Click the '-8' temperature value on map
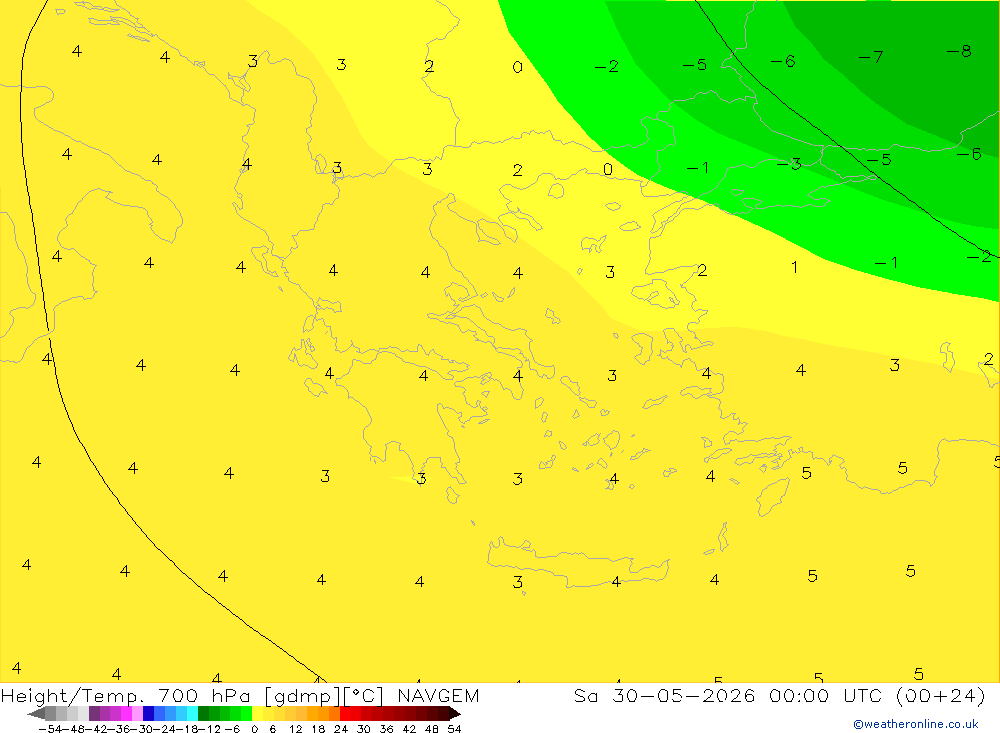This screenshot has width=1000, height=733. click(959, 51)
